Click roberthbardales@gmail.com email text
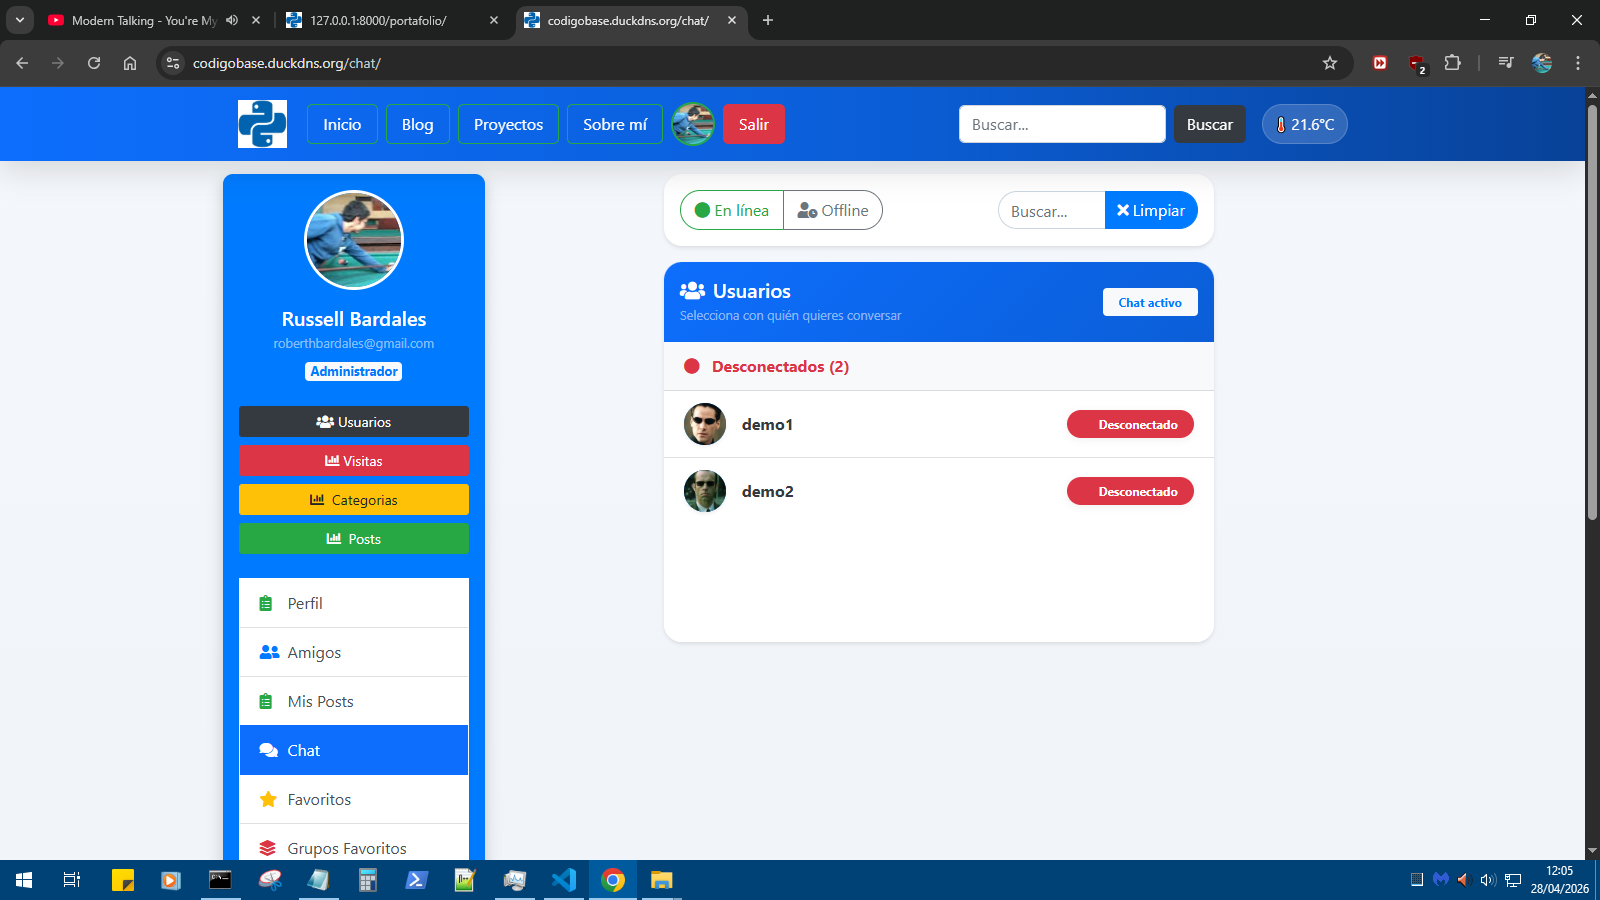This screenshot has height=900, width=1600. pos(354,343)
